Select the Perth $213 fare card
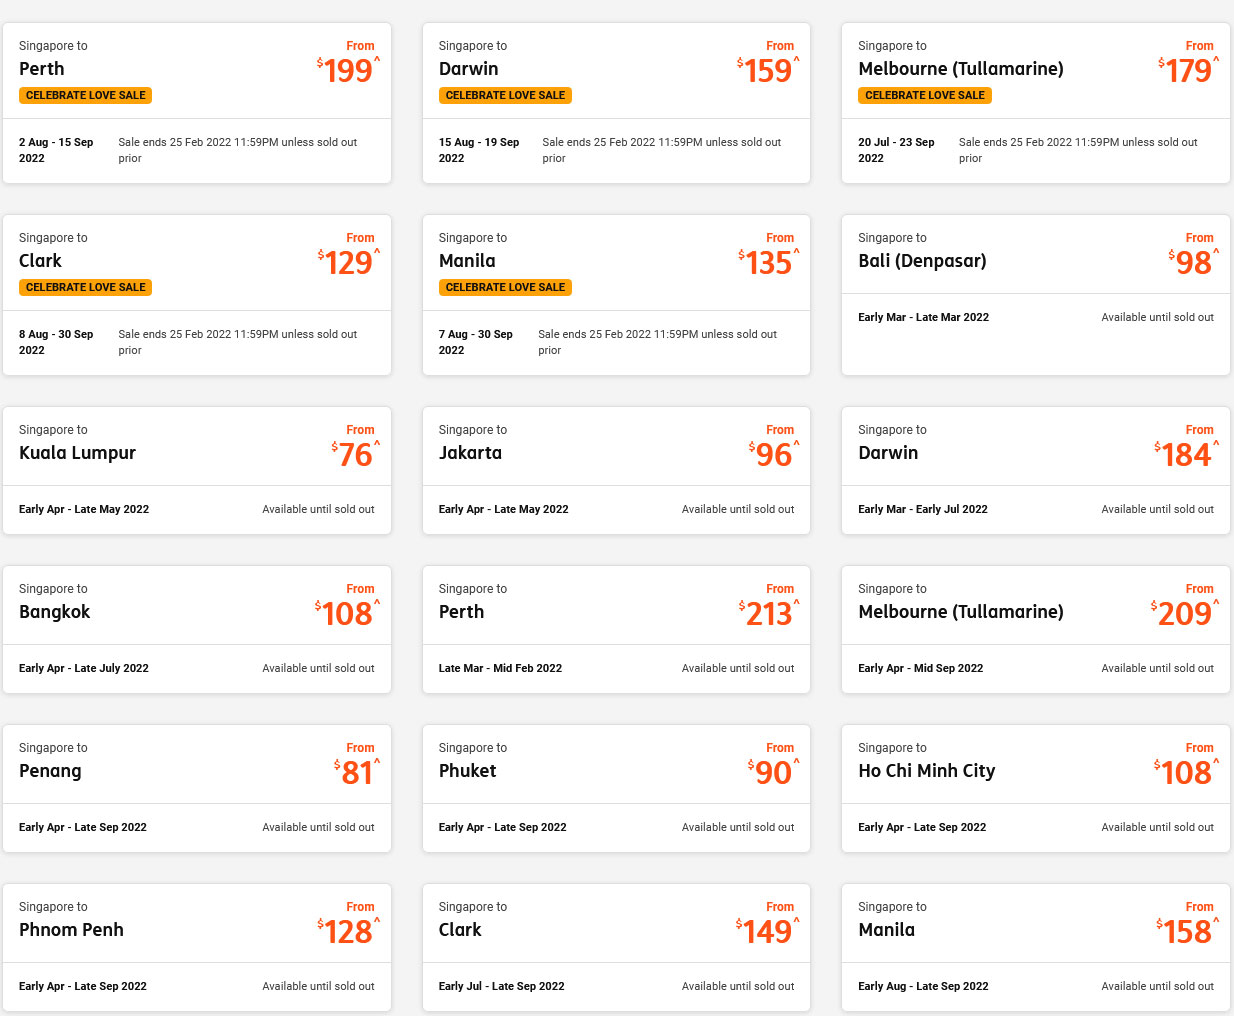 pyautogui.click(x=616, y=629)
